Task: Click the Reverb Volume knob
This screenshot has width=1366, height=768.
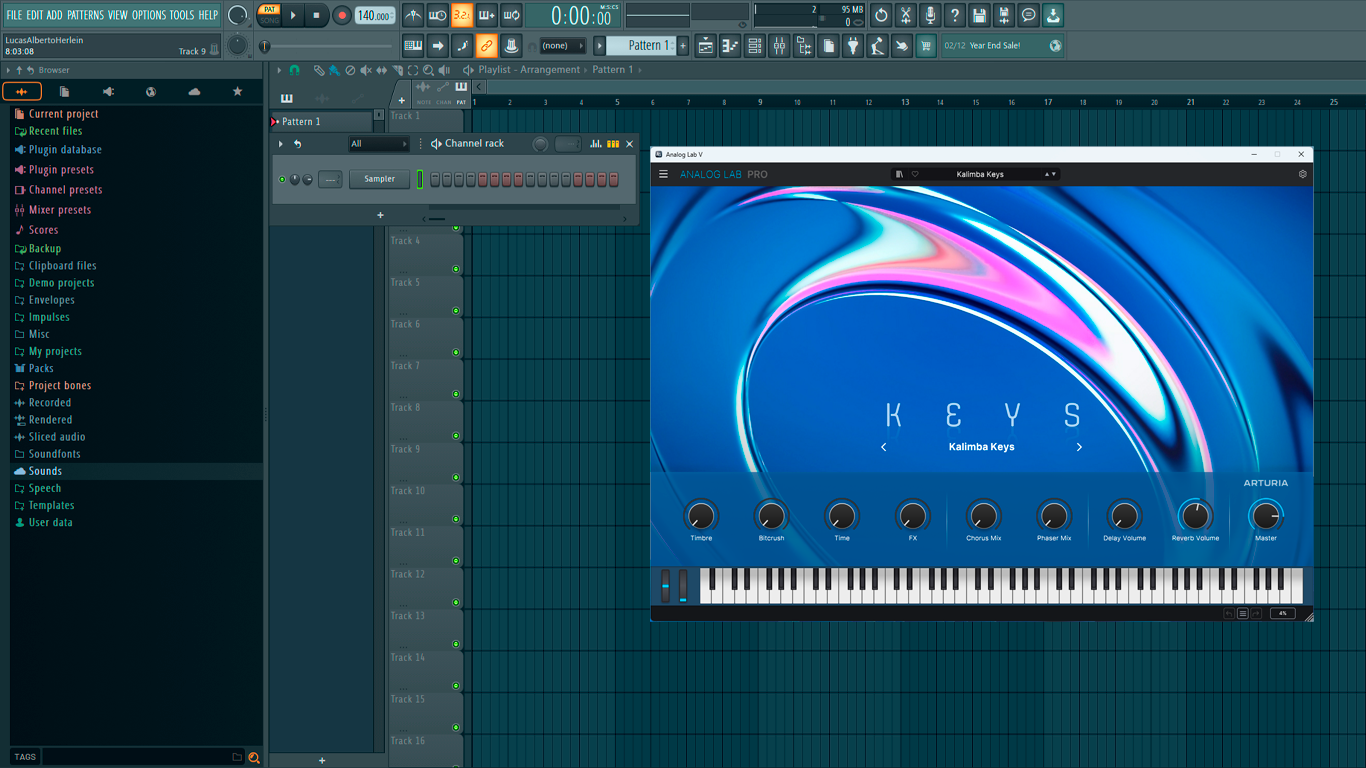Action: point(1195,516)
